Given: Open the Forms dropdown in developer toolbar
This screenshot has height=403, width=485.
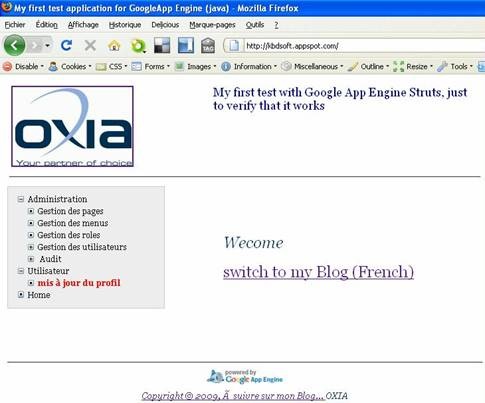Looking at the screenshot, I should click(x=151, y=66).
